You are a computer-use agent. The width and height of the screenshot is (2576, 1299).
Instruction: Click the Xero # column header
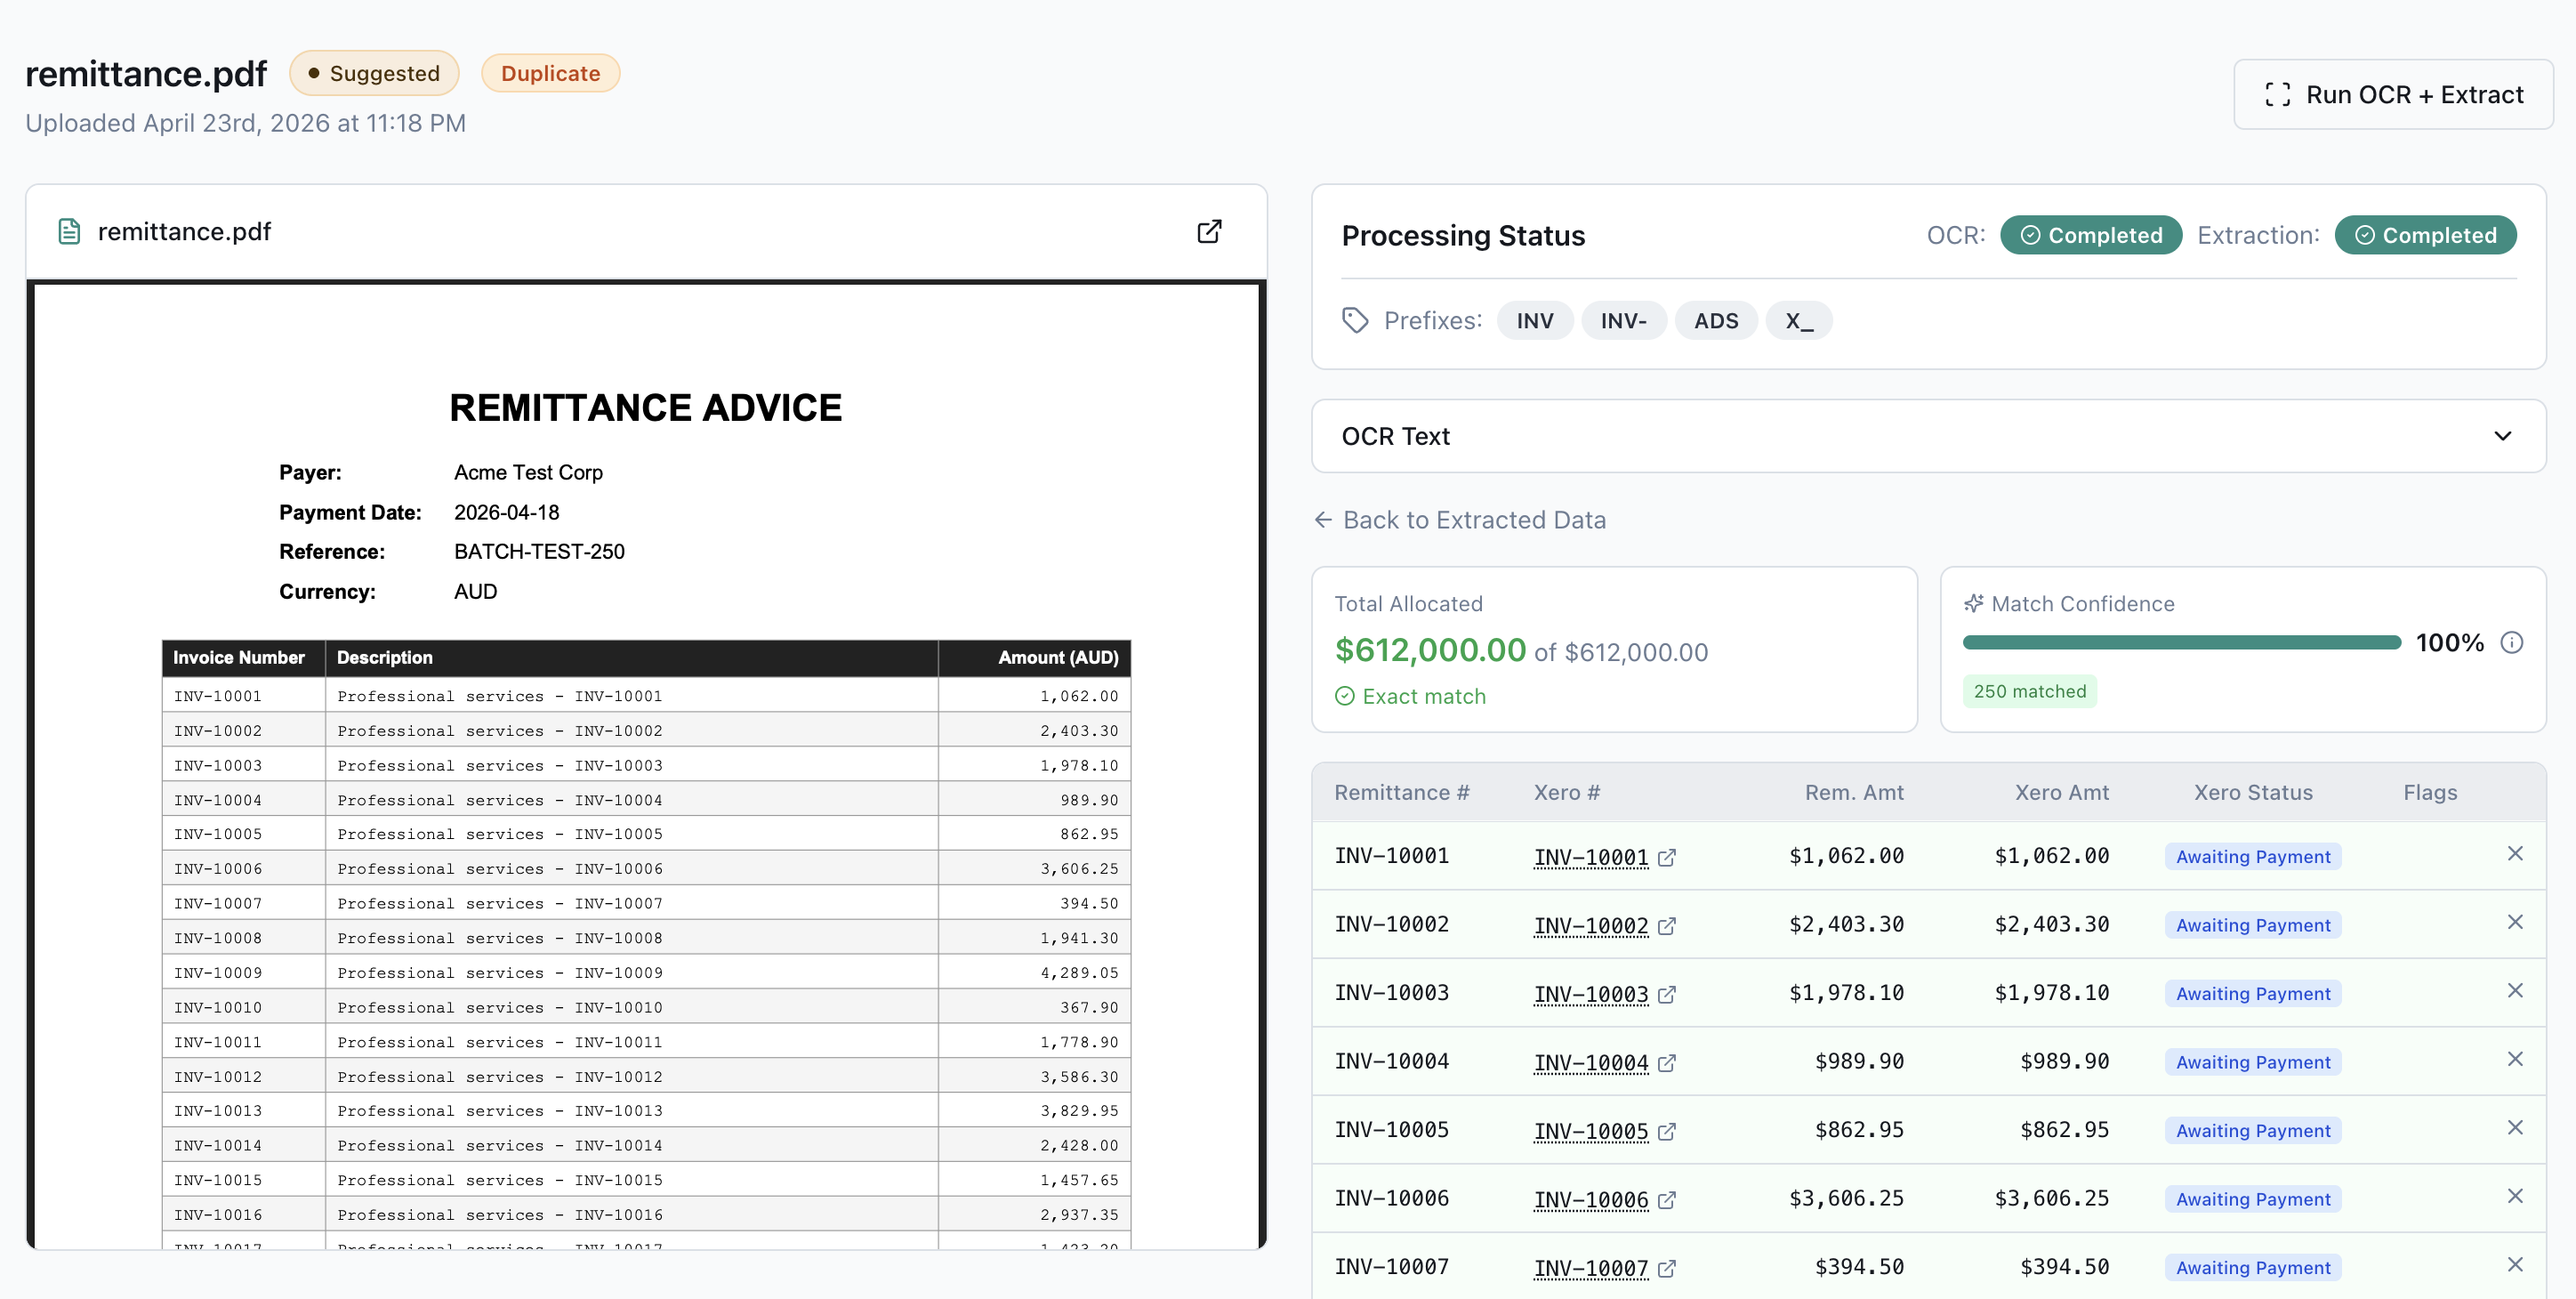[x=1567, y=793]
